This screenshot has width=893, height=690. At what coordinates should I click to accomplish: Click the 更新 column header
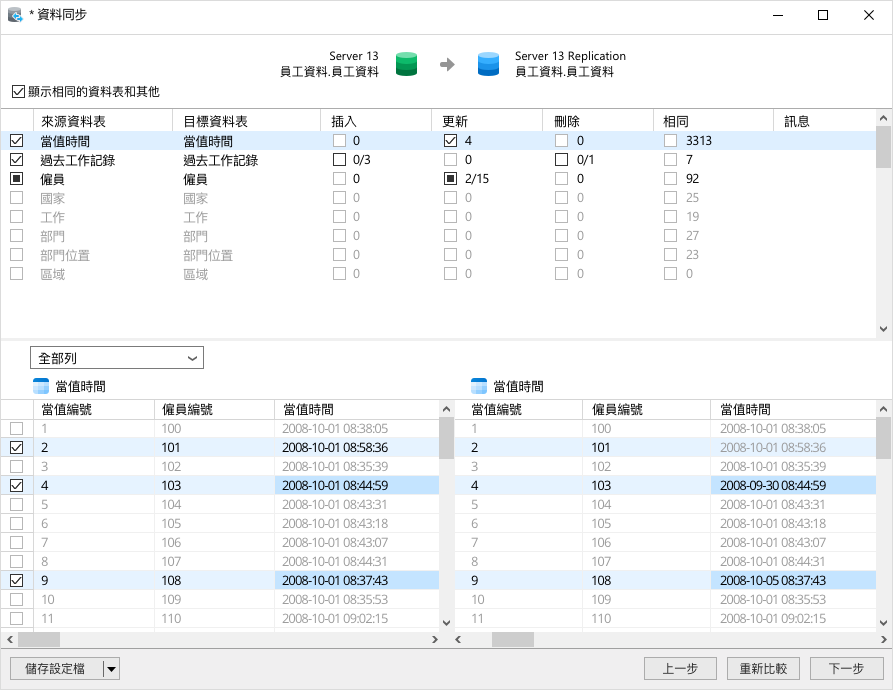[x=487, y=121]
